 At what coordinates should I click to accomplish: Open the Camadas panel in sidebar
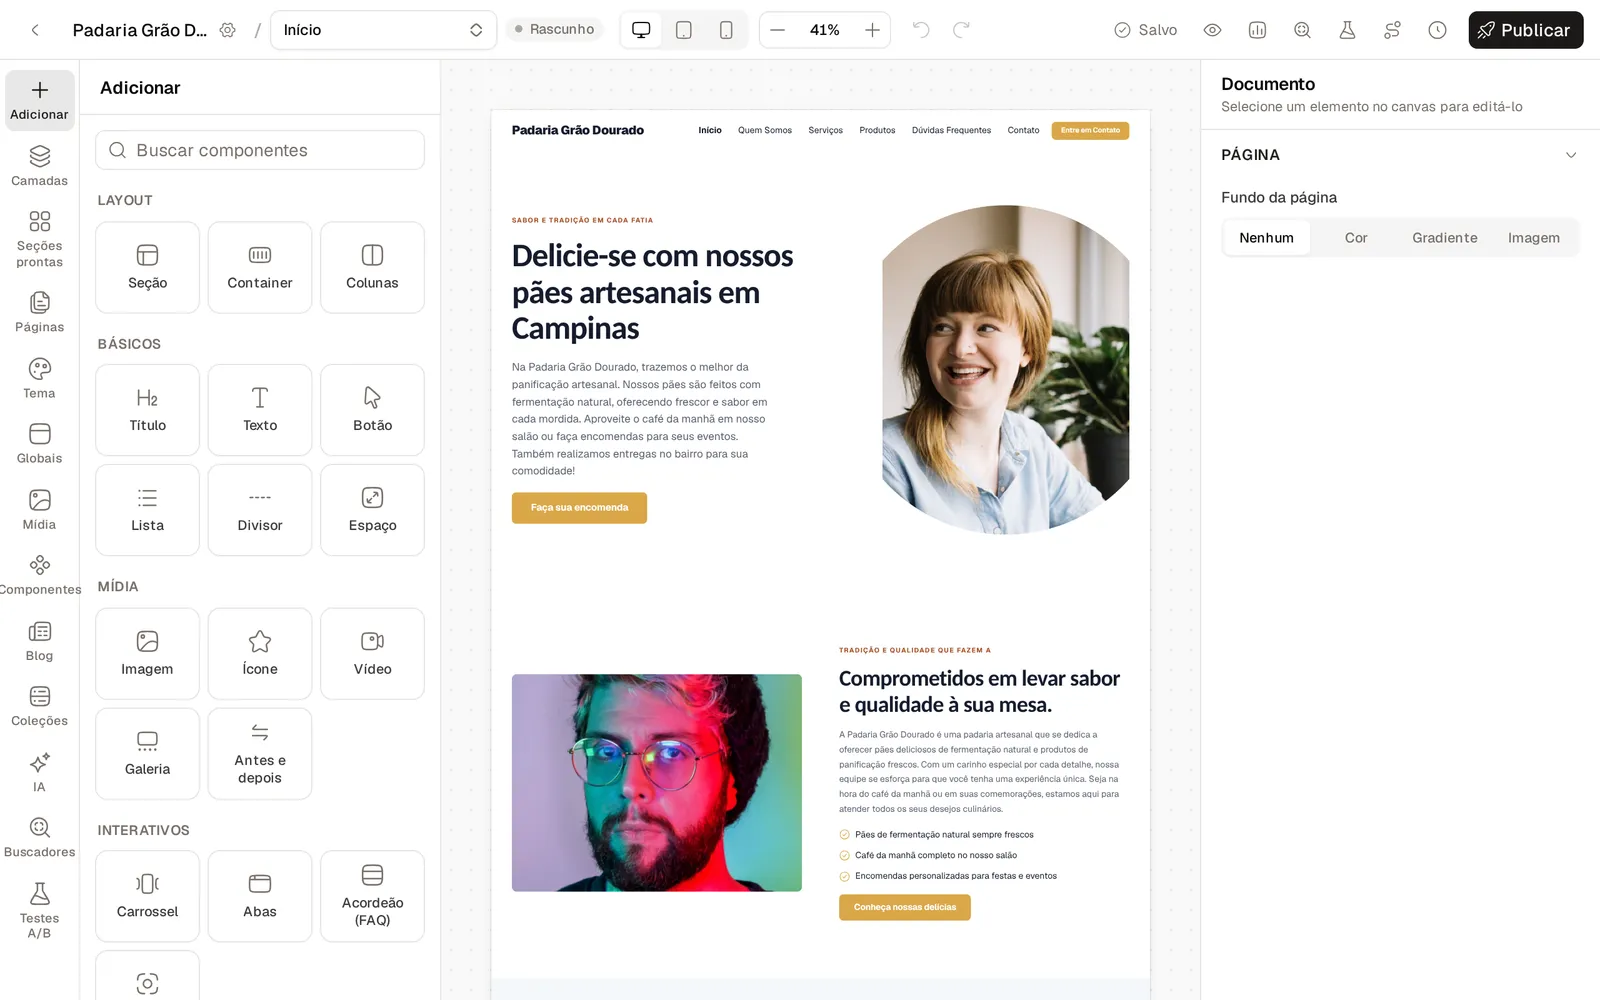tap(39, 166)
